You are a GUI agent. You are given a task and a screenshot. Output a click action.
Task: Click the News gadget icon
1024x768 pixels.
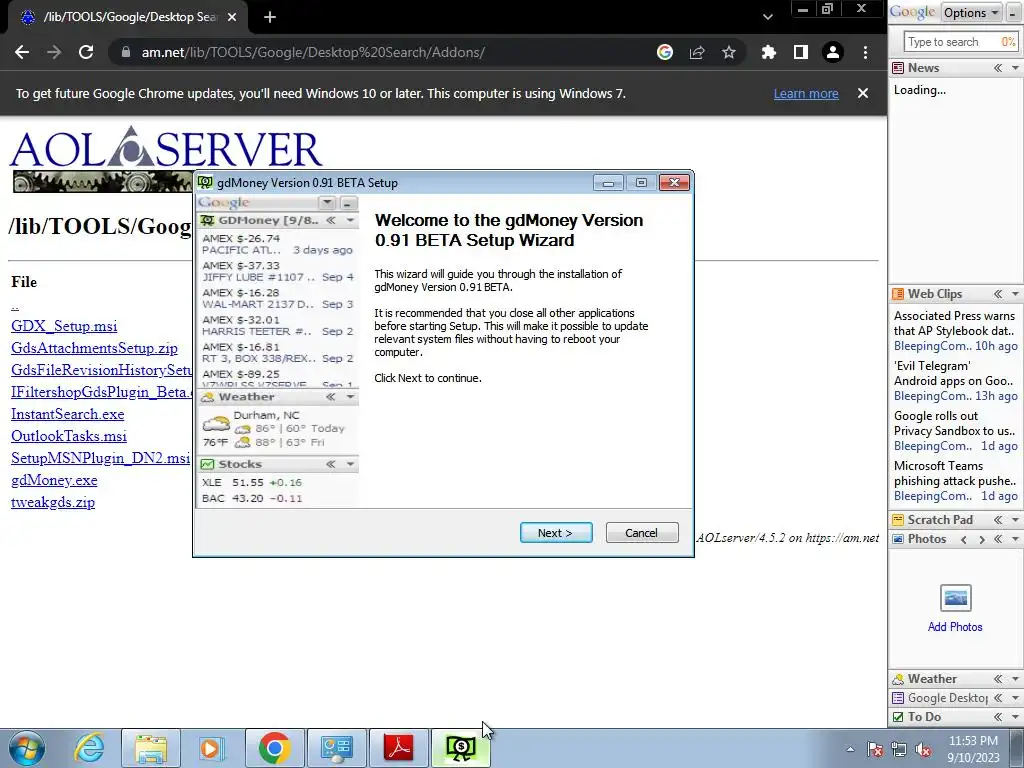(x=898, y=68)
